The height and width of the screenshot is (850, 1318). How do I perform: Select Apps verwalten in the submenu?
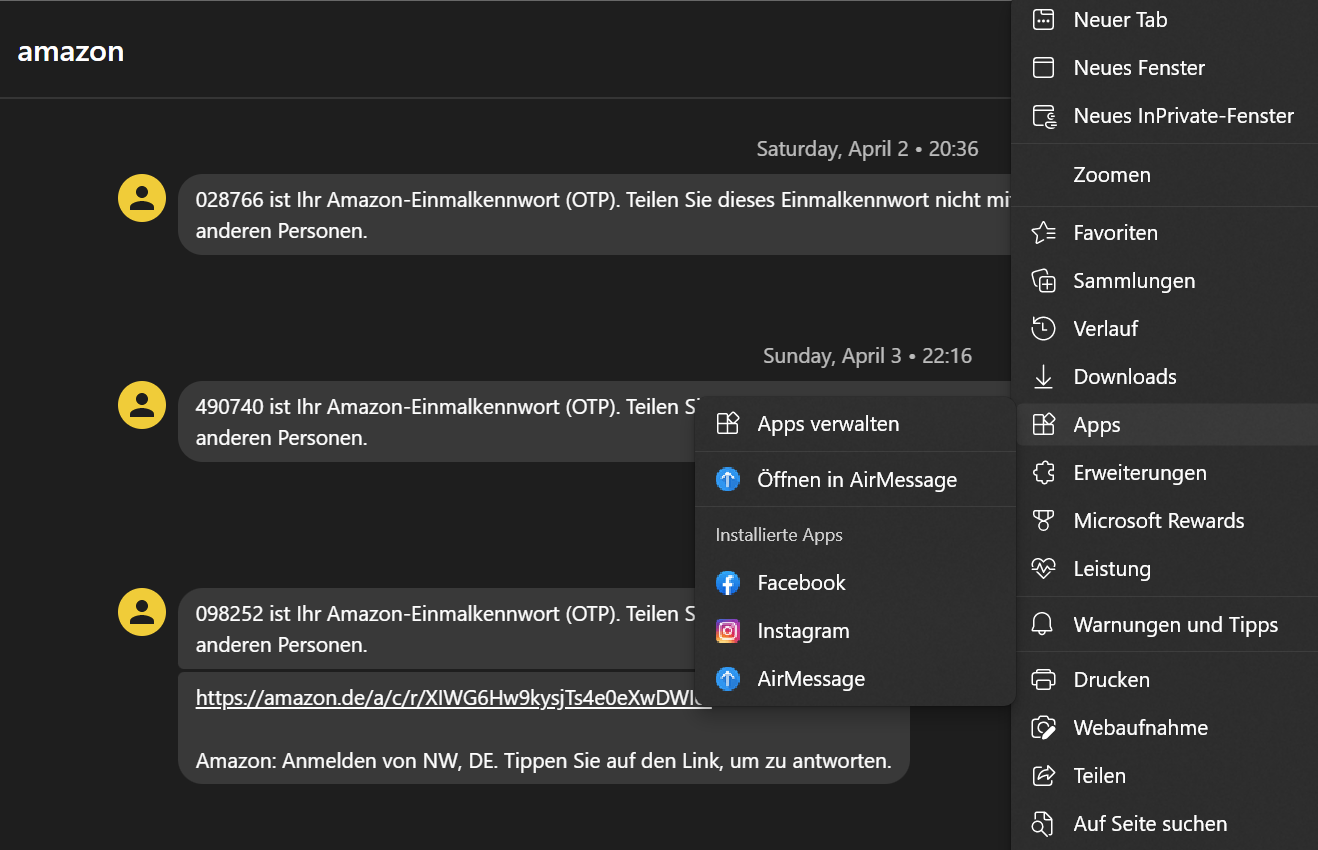[855, 424]
